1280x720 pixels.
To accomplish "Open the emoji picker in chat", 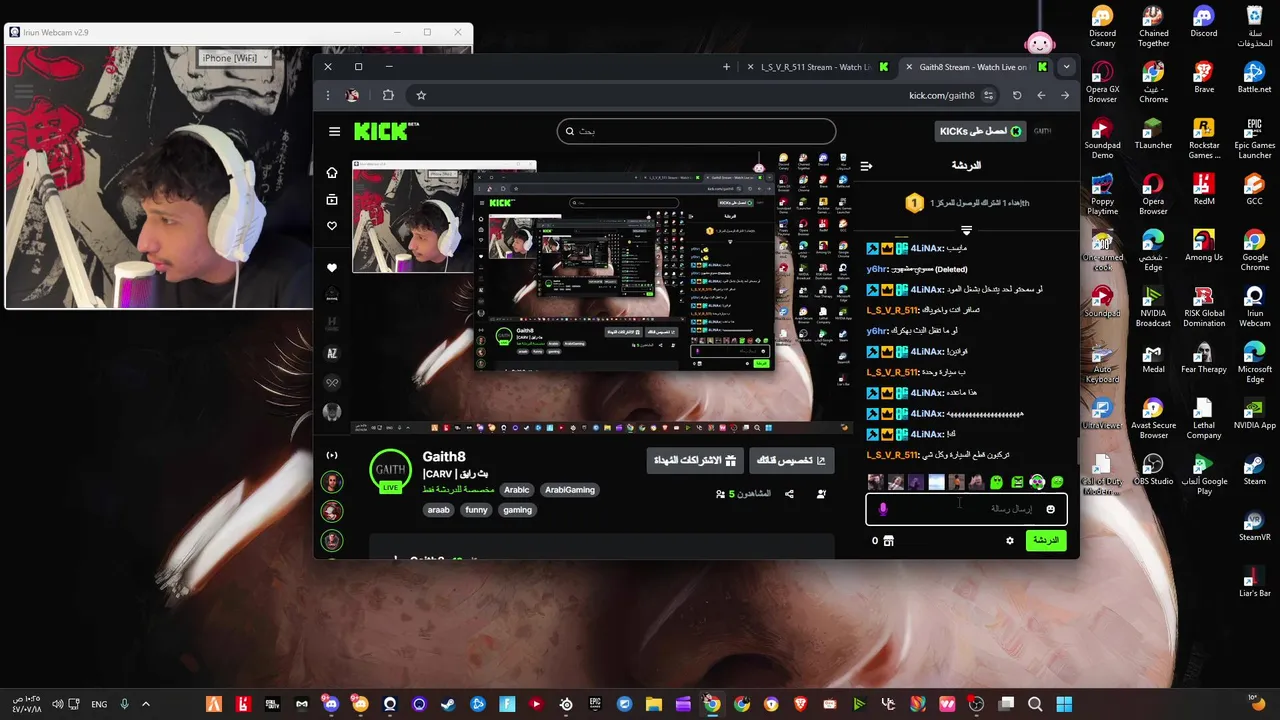I will pyautogui.click(x=1050, y=509).
